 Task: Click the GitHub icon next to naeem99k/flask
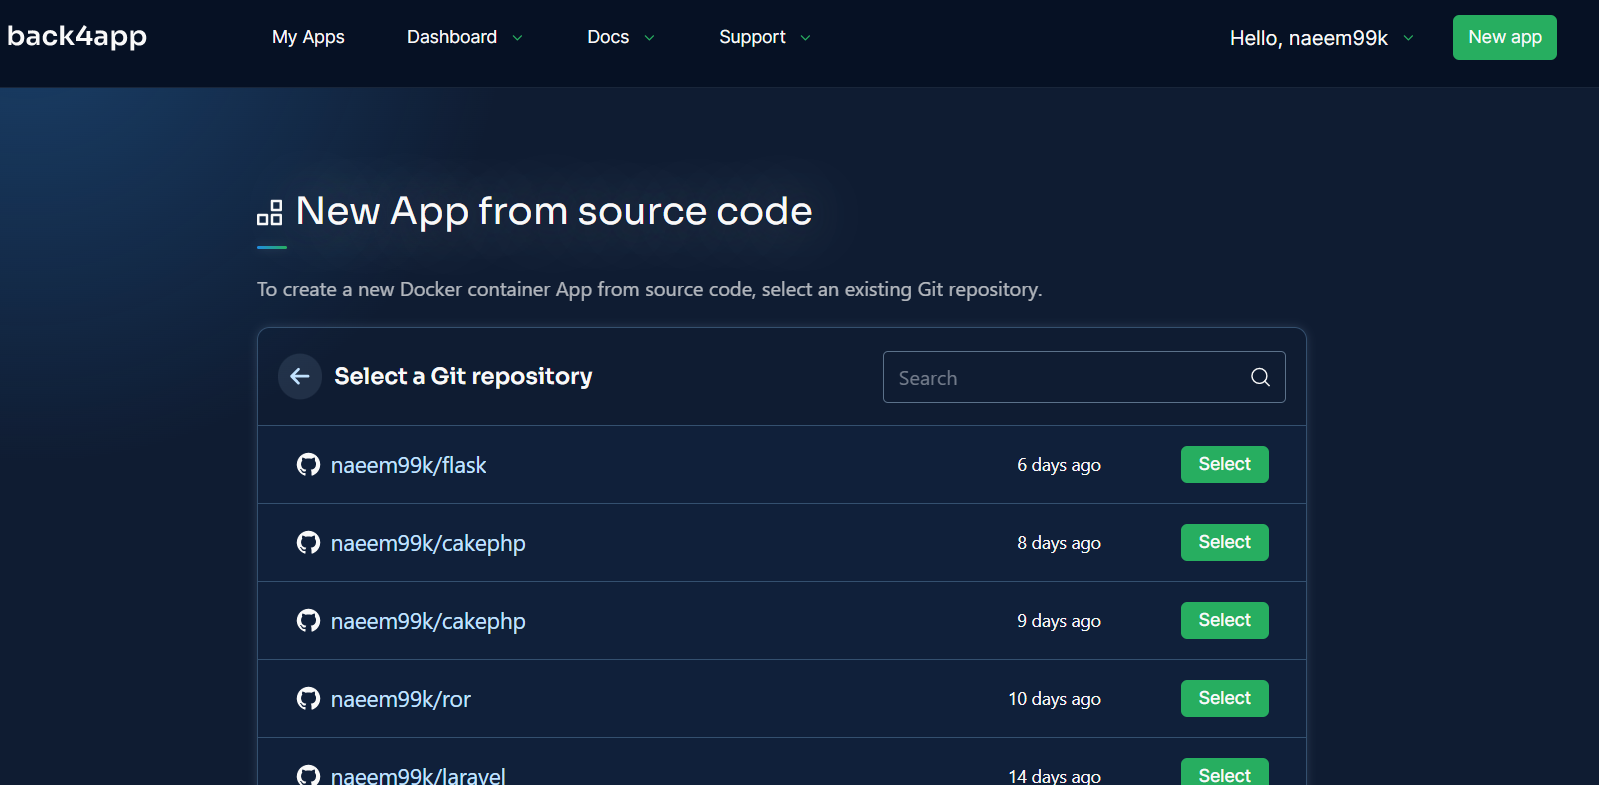pos(308,464)
